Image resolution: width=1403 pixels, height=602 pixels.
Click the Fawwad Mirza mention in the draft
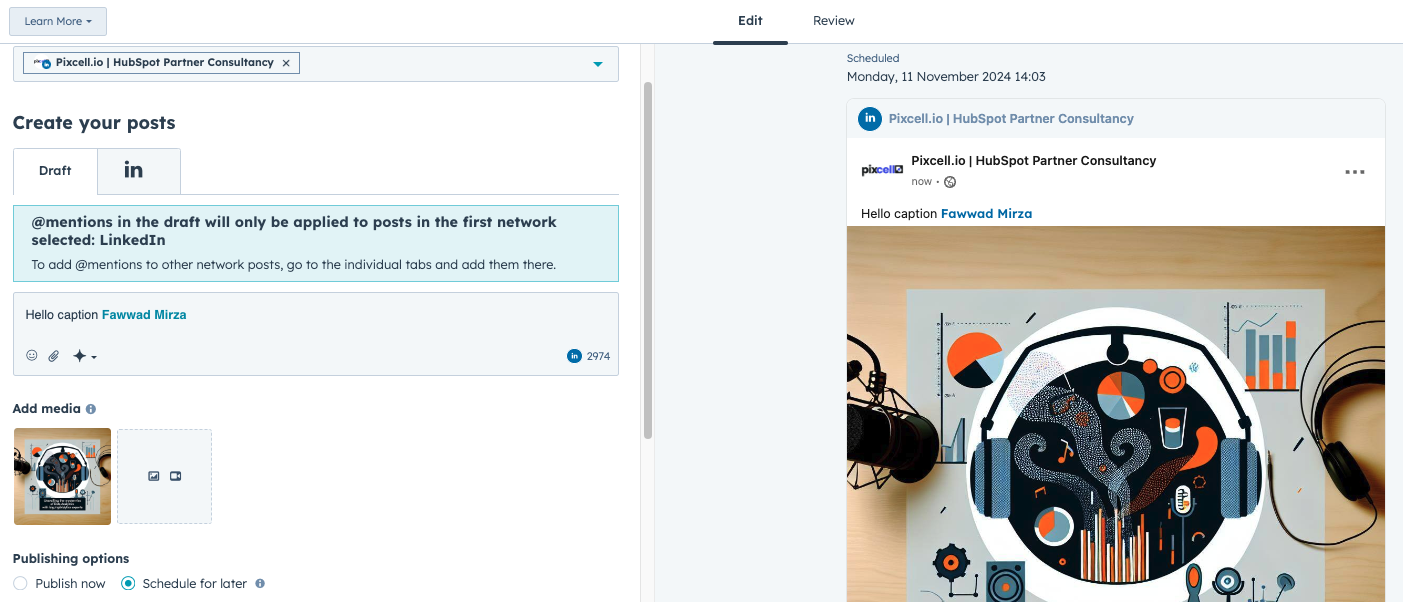point(144,315)
